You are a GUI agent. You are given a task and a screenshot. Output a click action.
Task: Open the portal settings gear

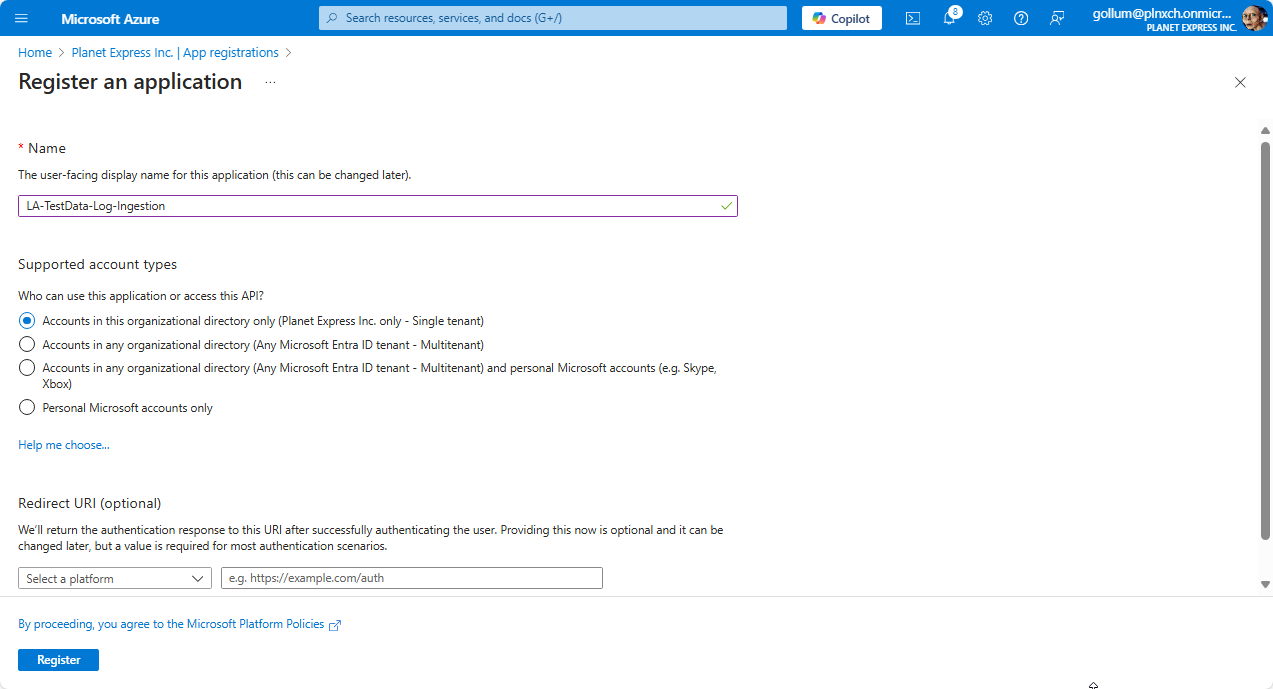tap(984, 18)
